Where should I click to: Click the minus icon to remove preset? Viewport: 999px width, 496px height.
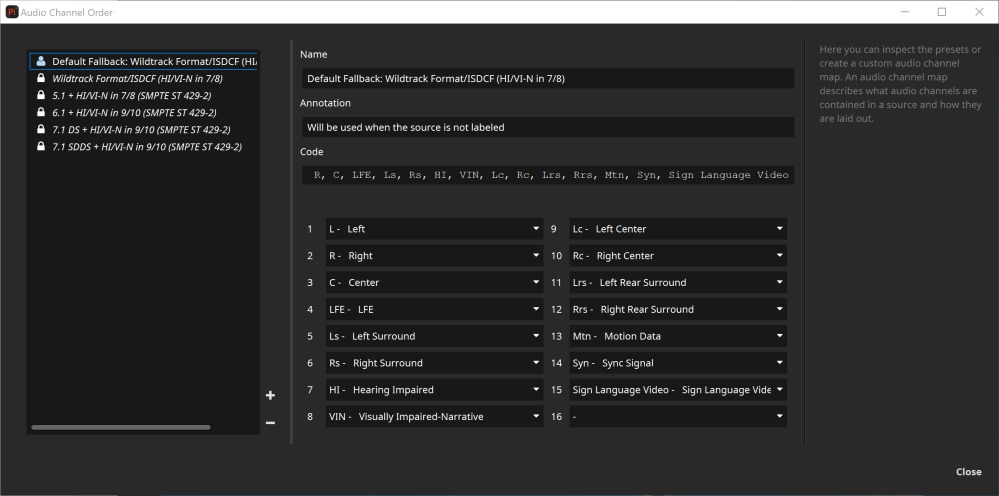coord(270,422)
